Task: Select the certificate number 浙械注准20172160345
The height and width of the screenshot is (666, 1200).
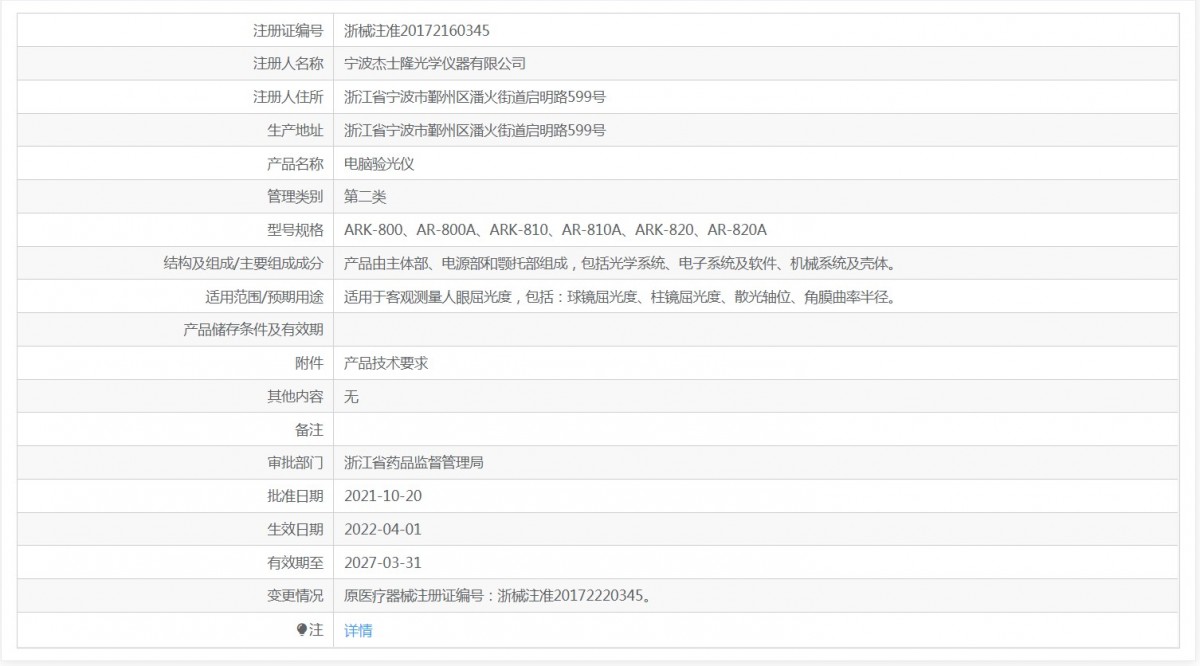Action: [417, 31]
